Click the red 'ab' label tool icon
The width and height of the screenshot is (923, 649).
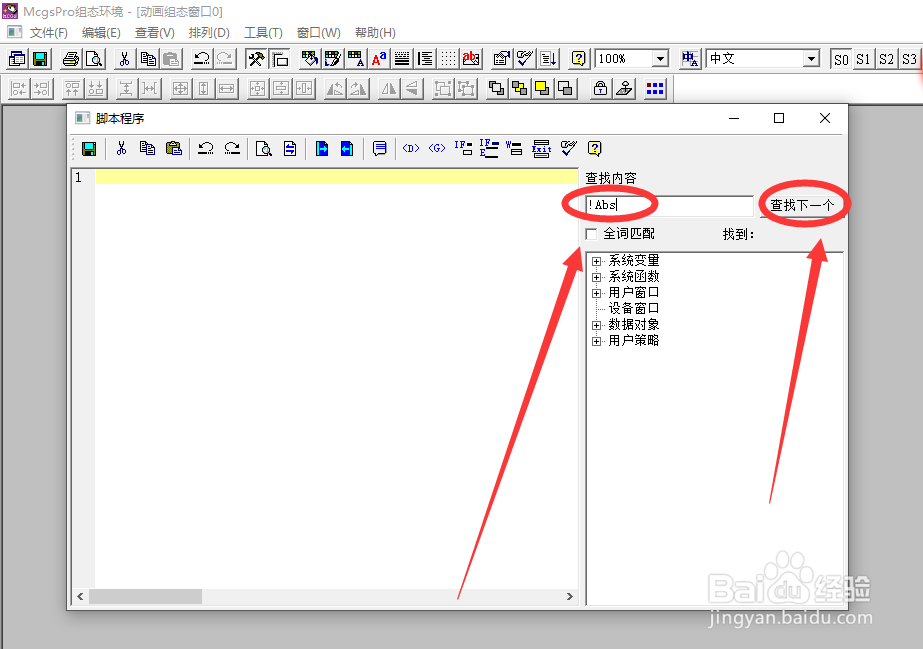click(471, 59)
